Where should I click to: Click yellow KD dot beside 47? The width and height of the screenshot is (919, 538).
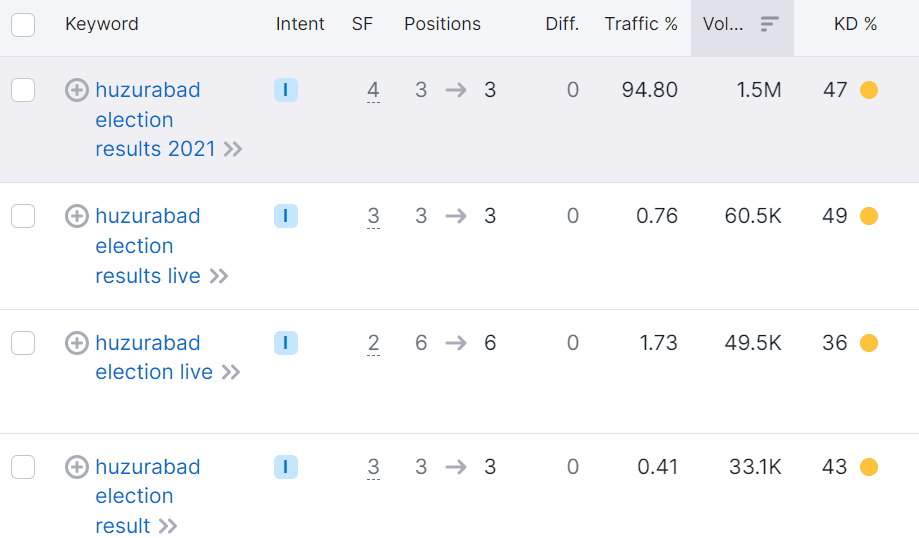[x=868, y=90]
